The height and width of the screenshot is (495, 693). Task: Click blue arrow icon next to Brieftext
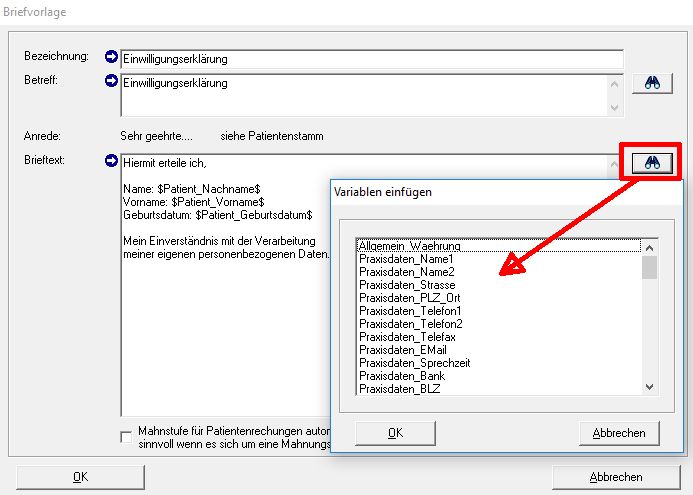point(112,160)
